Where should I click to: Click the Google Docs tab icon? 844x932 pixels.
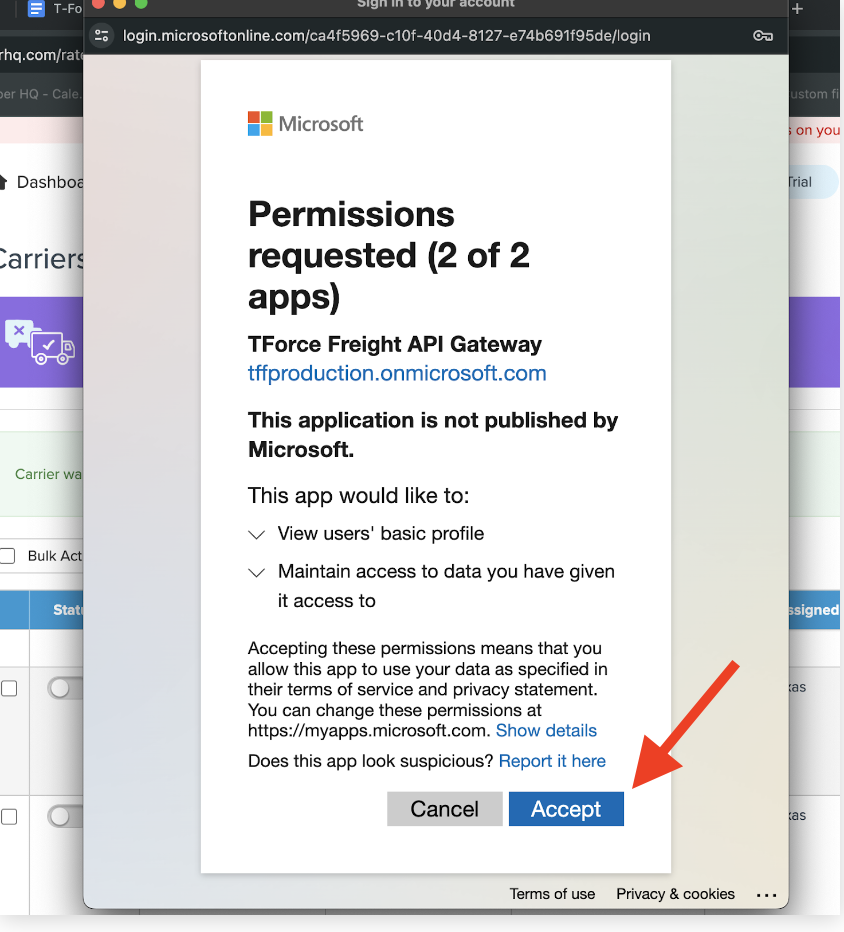tap(36, 9)
